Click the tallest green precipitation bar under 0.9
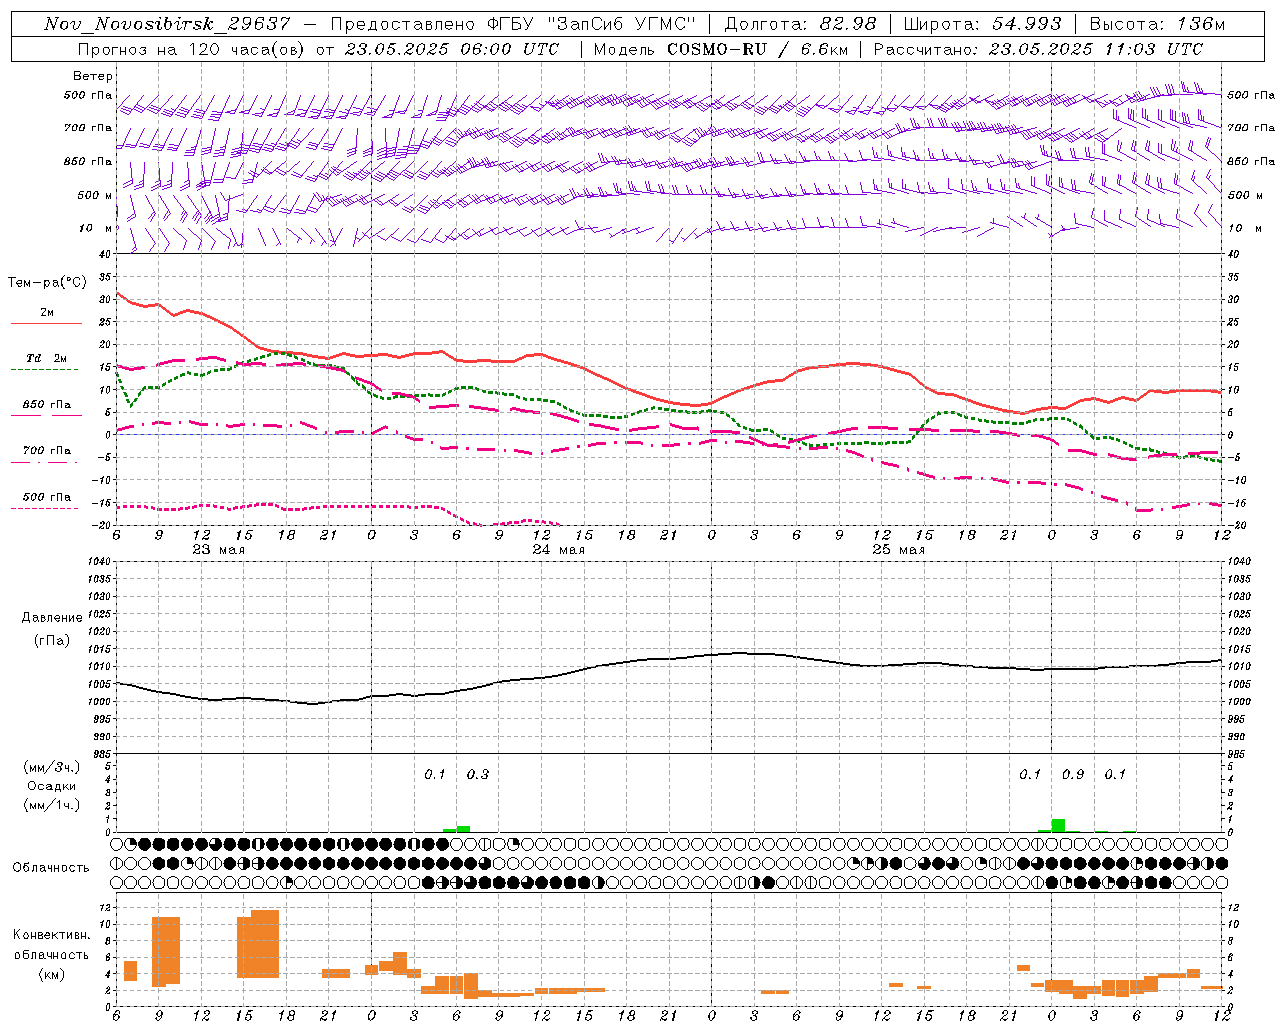 click(1058, 825)
